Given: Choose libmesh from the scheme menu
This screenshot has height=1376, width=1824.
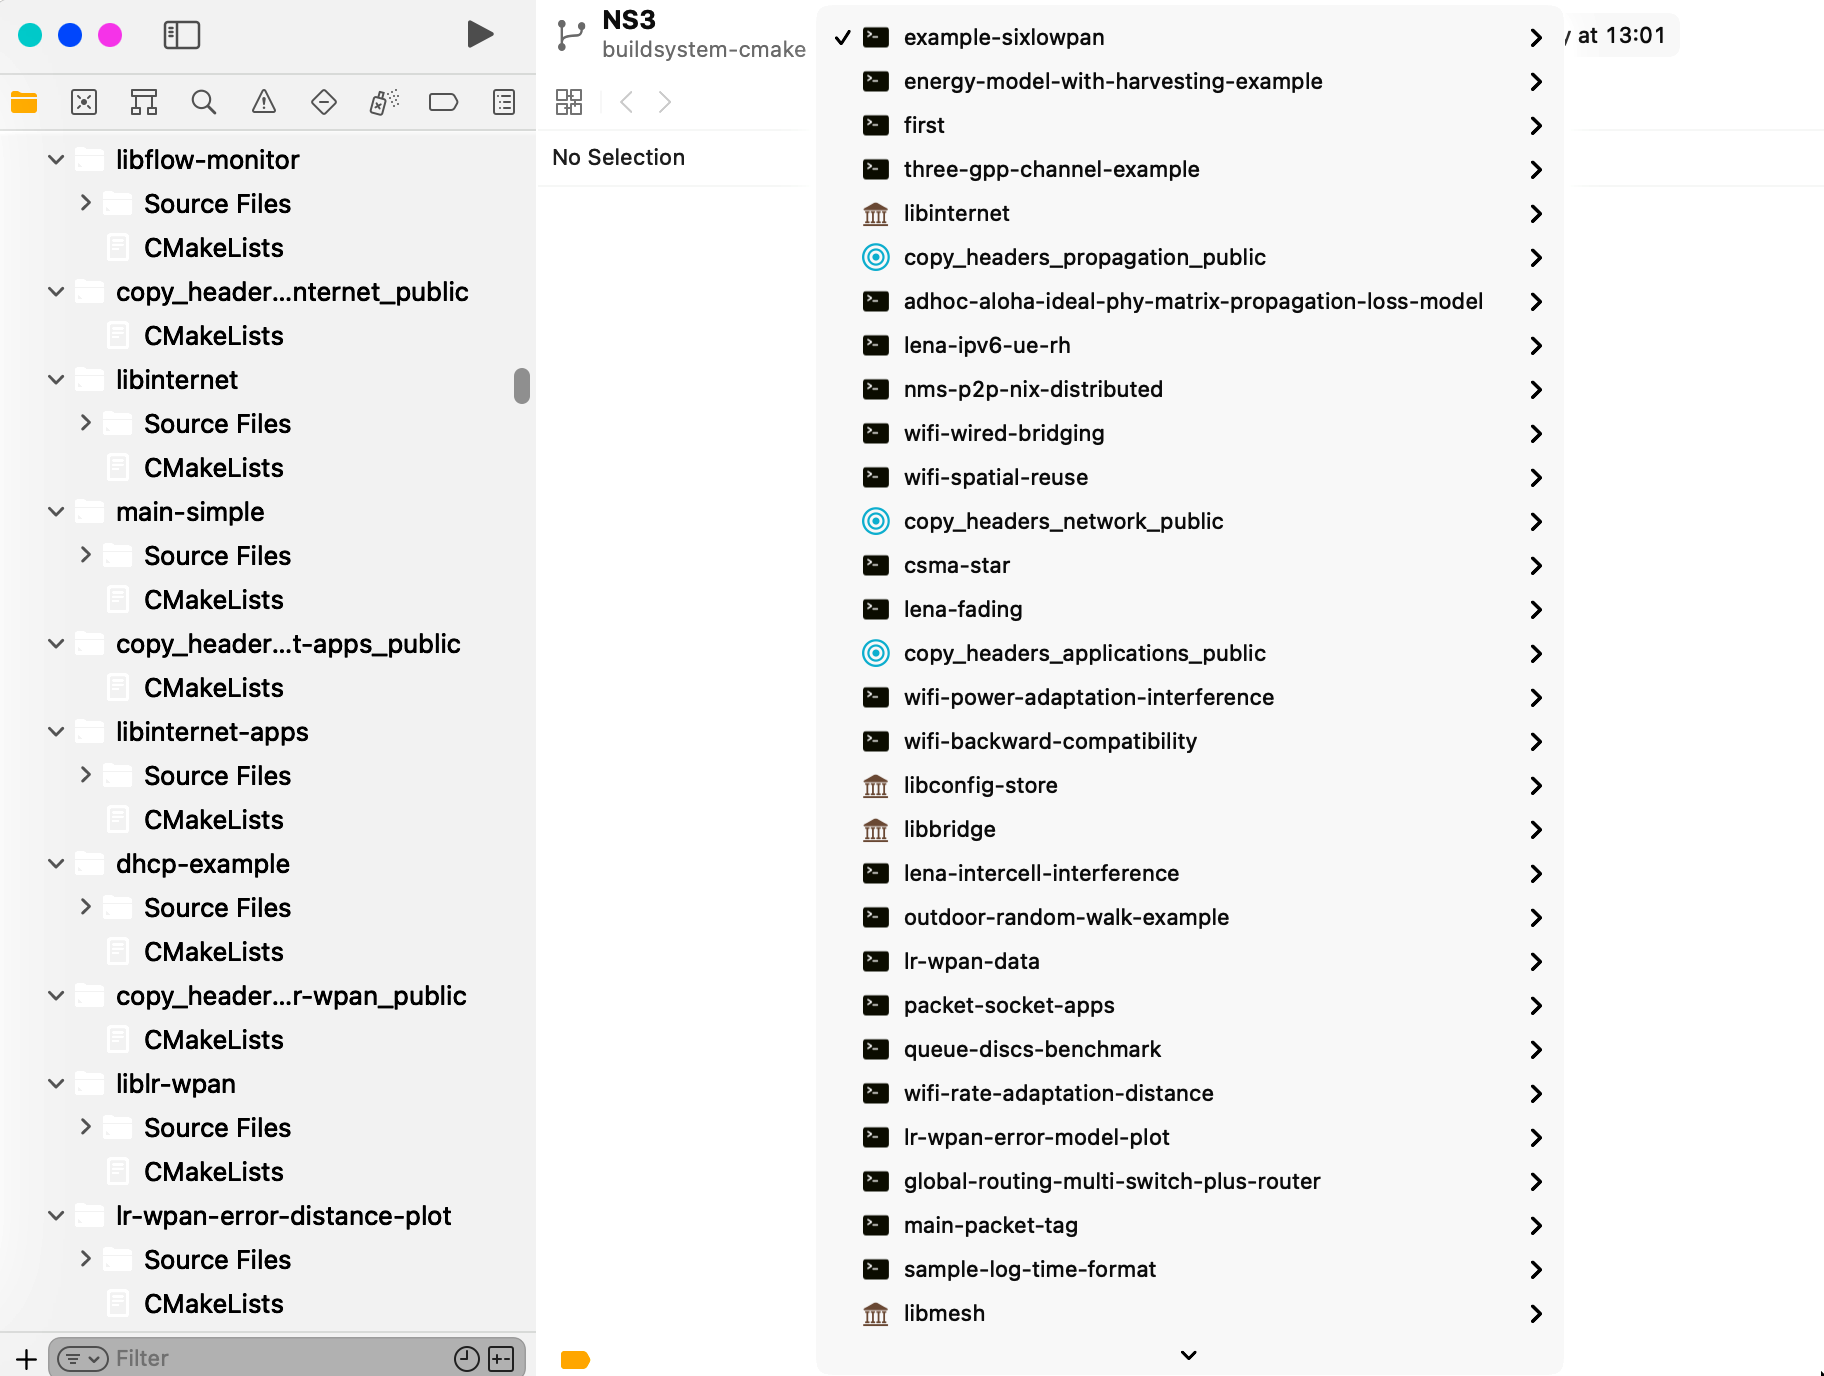Looking at the screenshot, I should coord(944,1313).
